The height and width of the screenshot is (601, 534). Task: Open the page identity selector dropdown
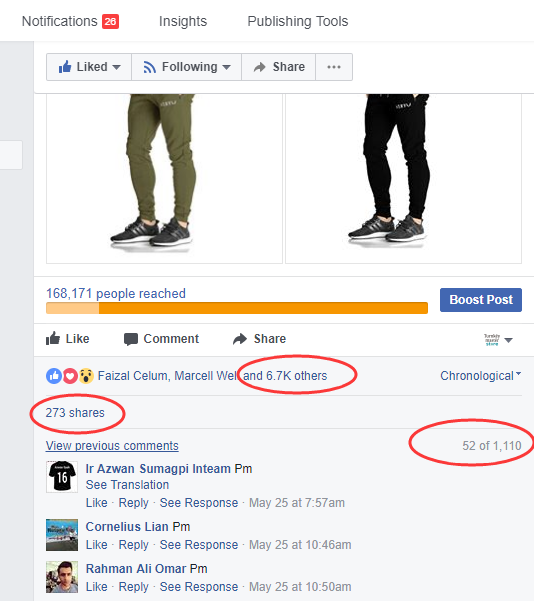pyautogui.click(x=498, y=340)
